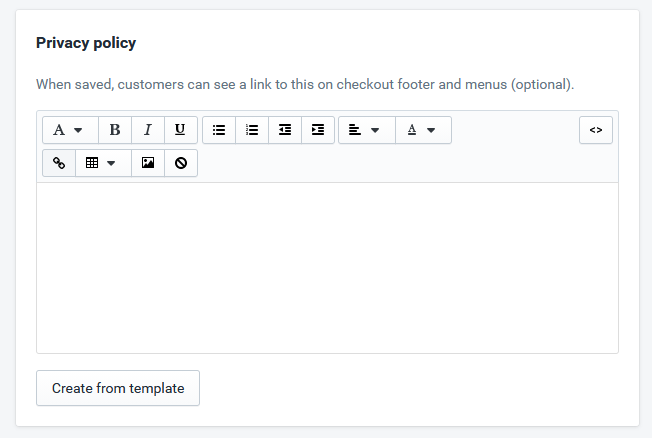
Task: Click the checkout footer description text
Action: [x=305, y=84]
